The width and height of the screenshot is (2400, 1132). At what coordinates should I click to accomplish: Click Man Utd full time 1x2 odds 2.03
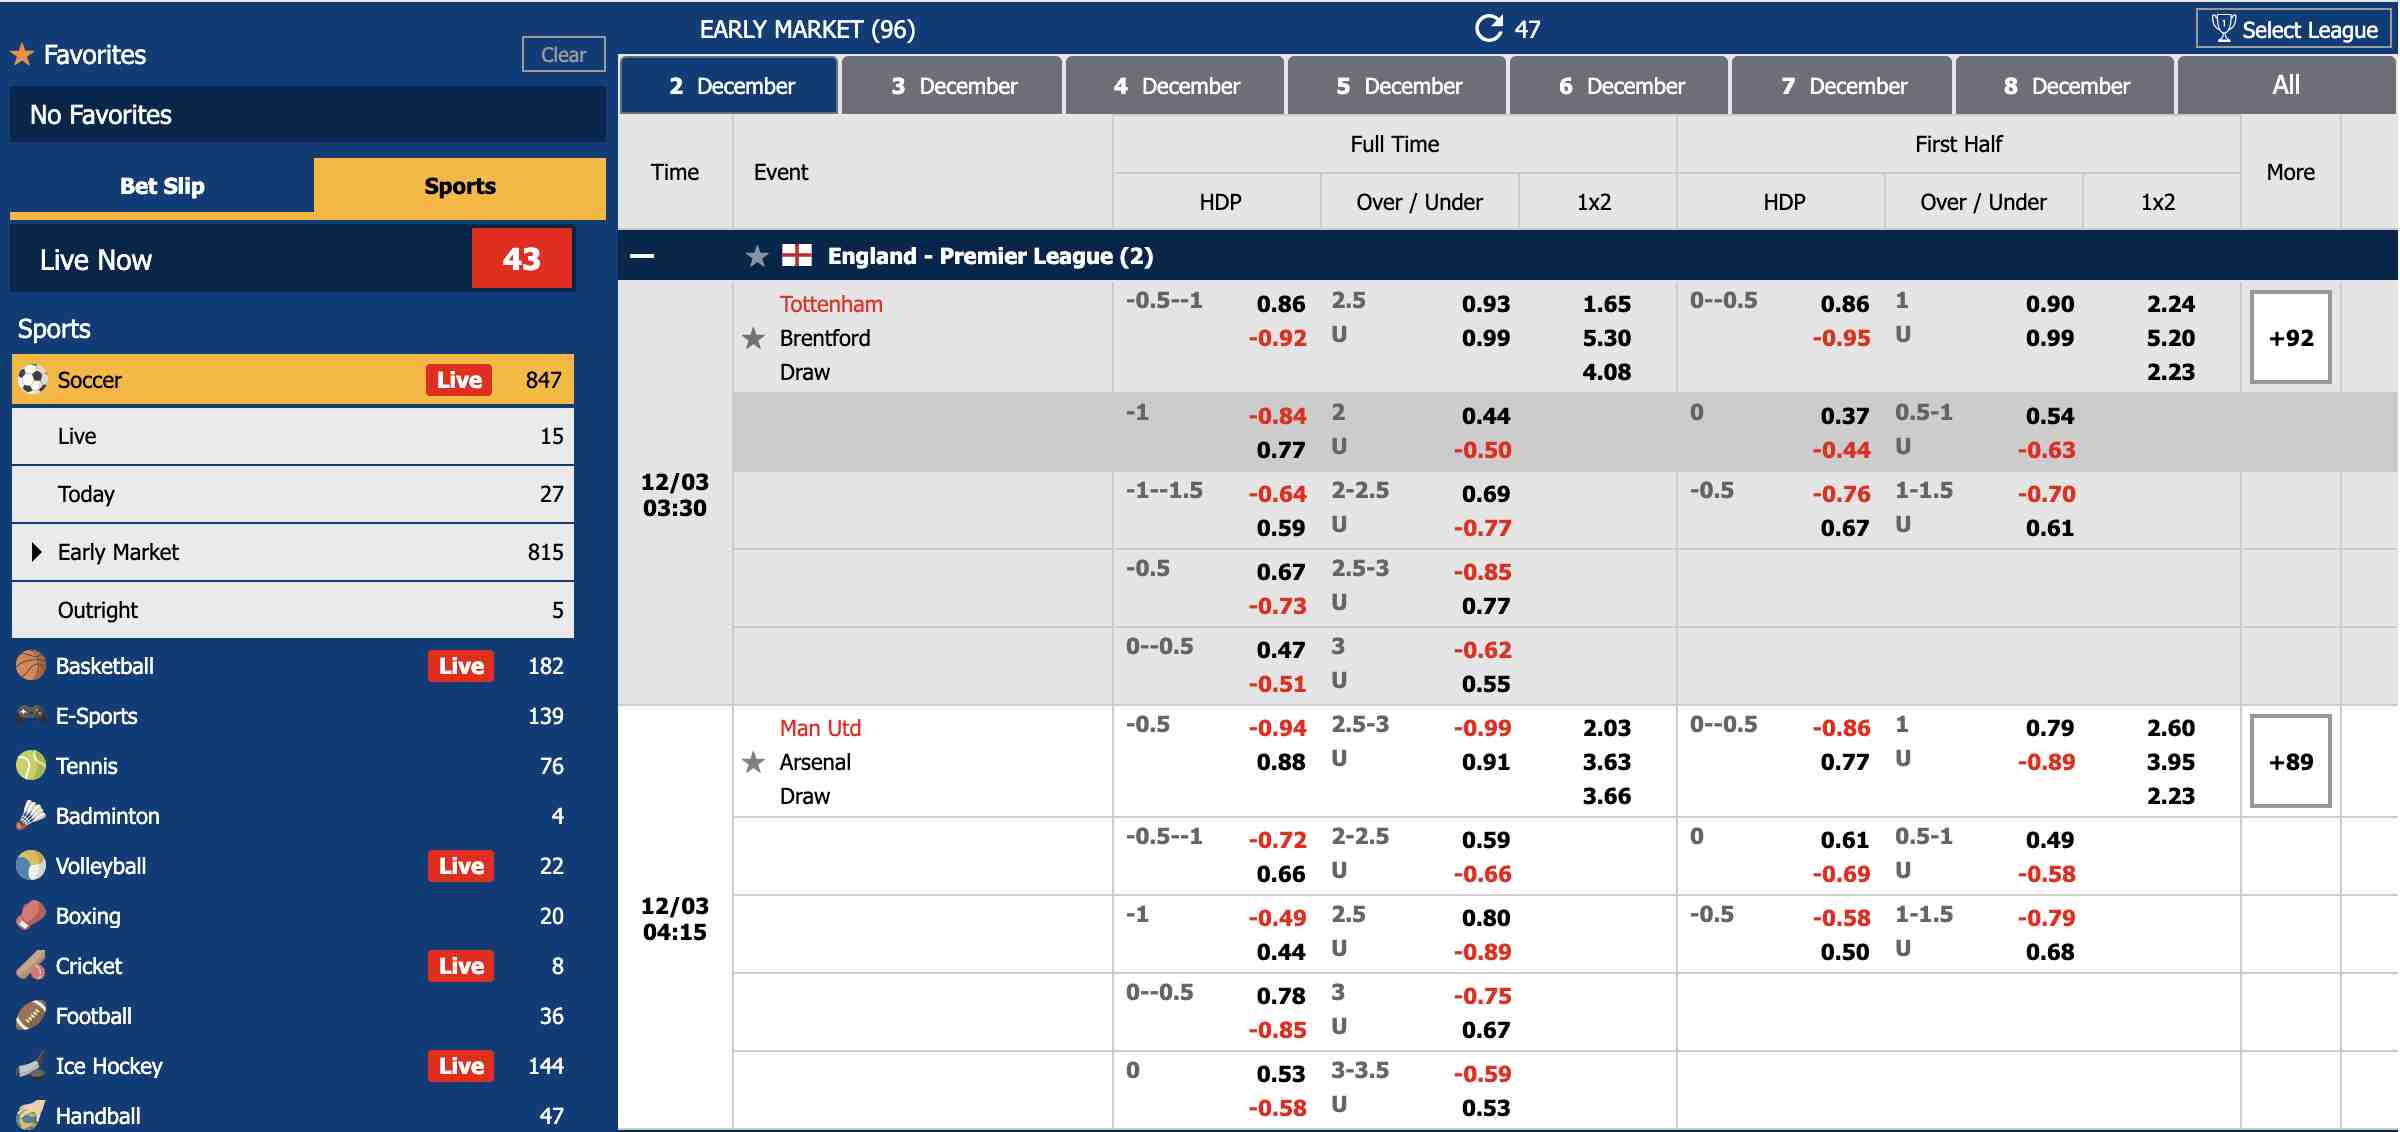click(1606, 728)
